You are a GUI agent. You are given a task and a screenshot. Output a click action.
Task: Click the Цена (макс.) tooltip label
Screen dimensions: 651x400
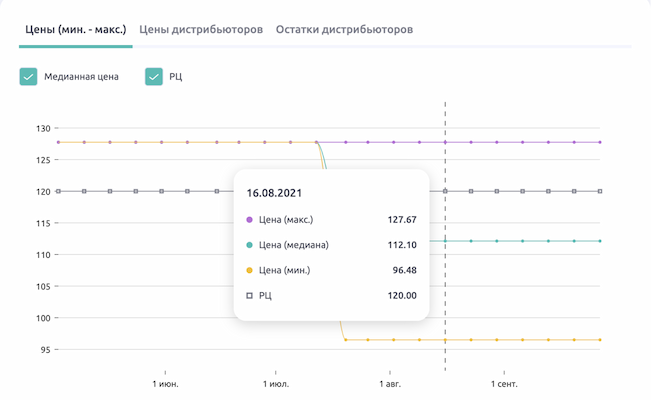(x=286, y=219)
